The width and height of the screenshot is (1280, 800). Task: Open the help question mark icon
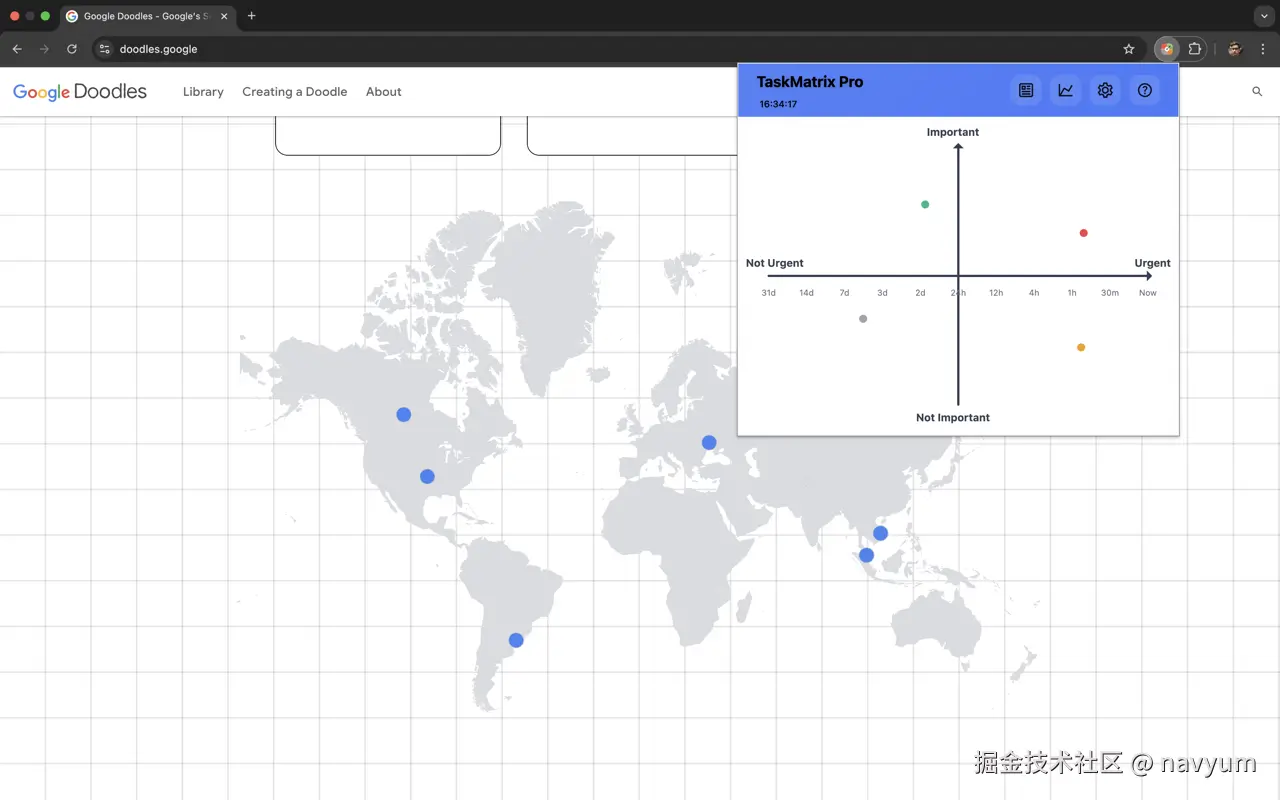click(1145, 90)
